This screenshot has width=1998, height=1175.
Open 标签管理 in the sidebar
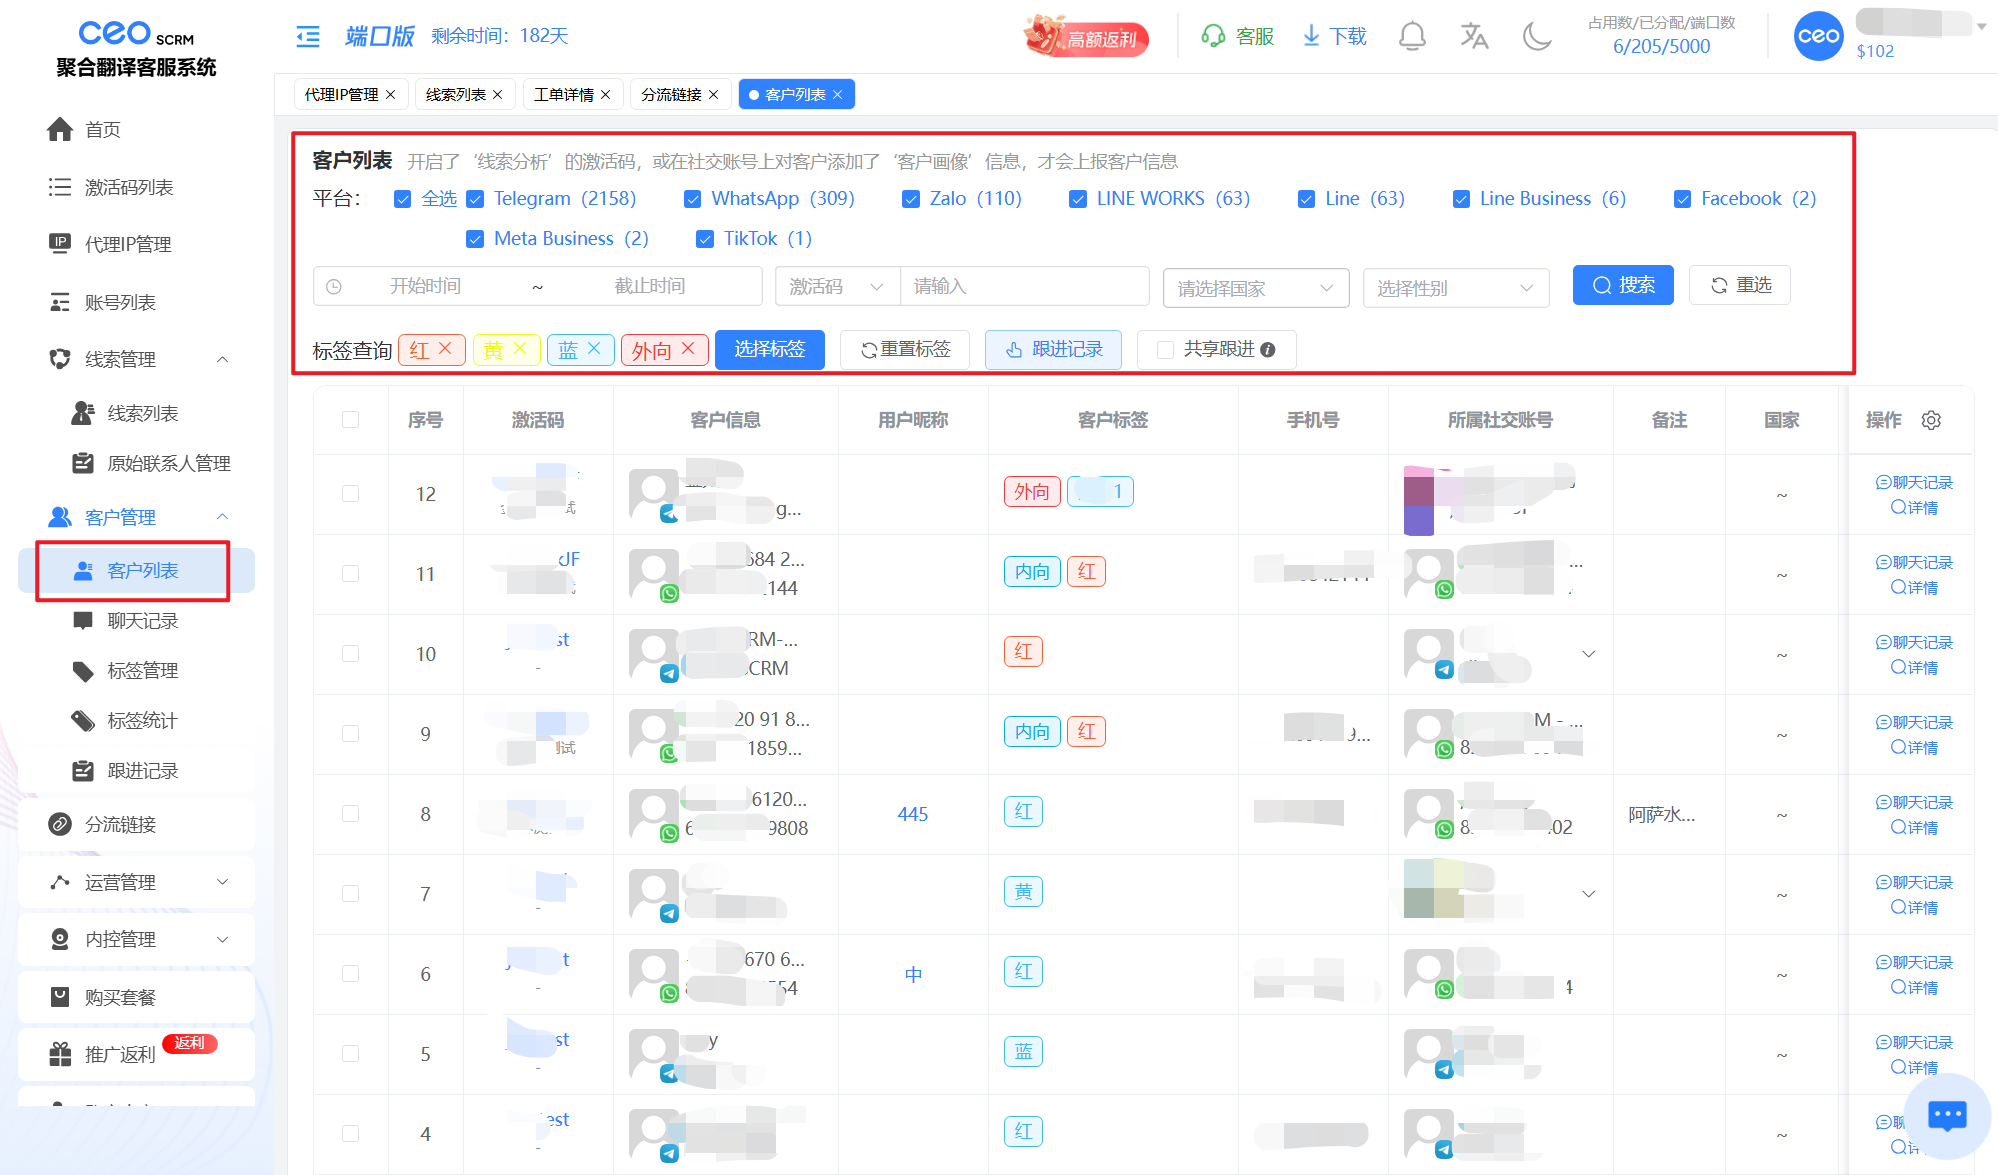point(142,670)
